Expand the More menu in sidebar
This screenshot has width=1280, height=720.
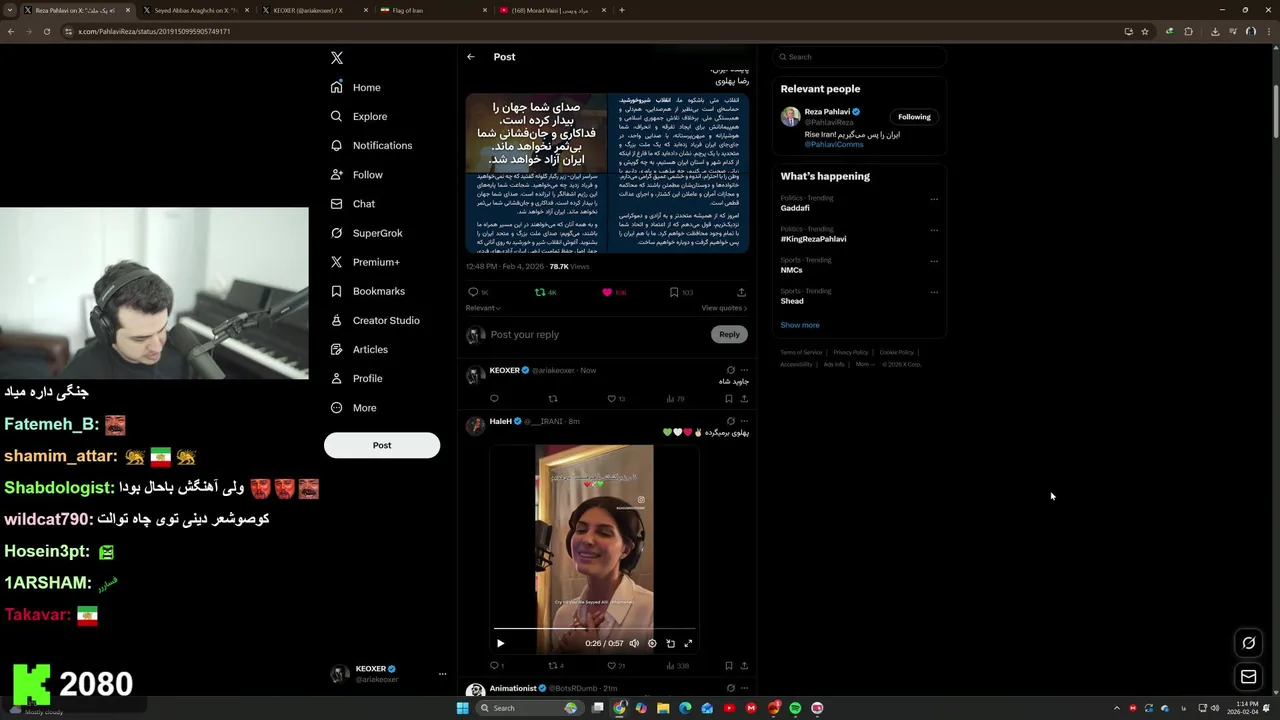tap(353, 407)
